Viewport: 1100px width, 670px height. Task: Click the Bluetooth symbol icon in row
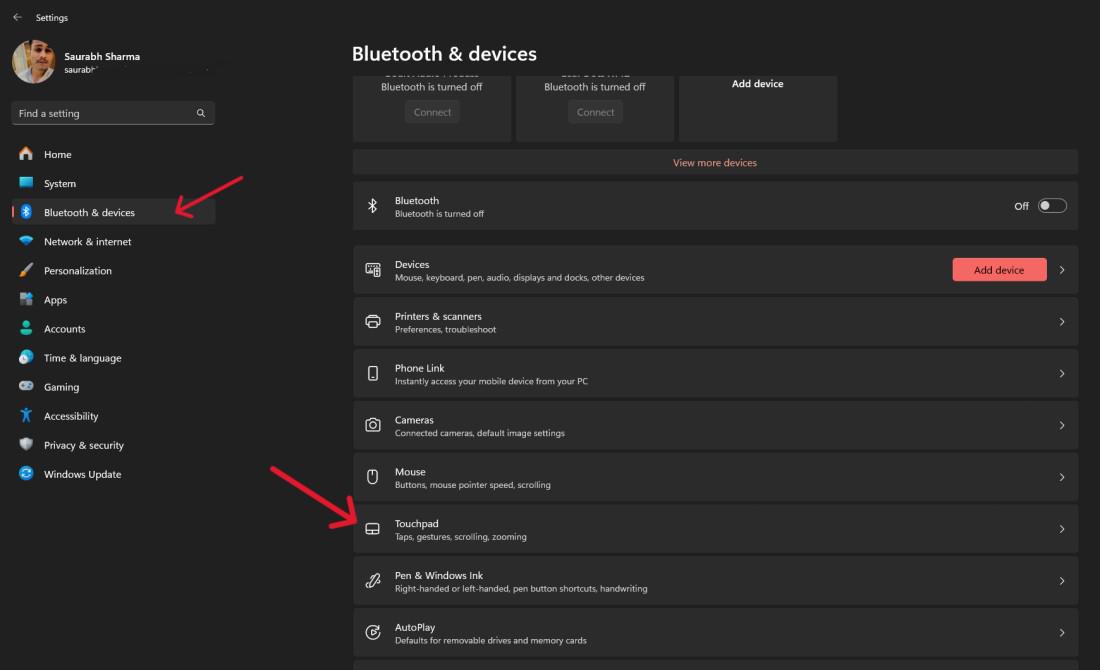pos(373,206)
